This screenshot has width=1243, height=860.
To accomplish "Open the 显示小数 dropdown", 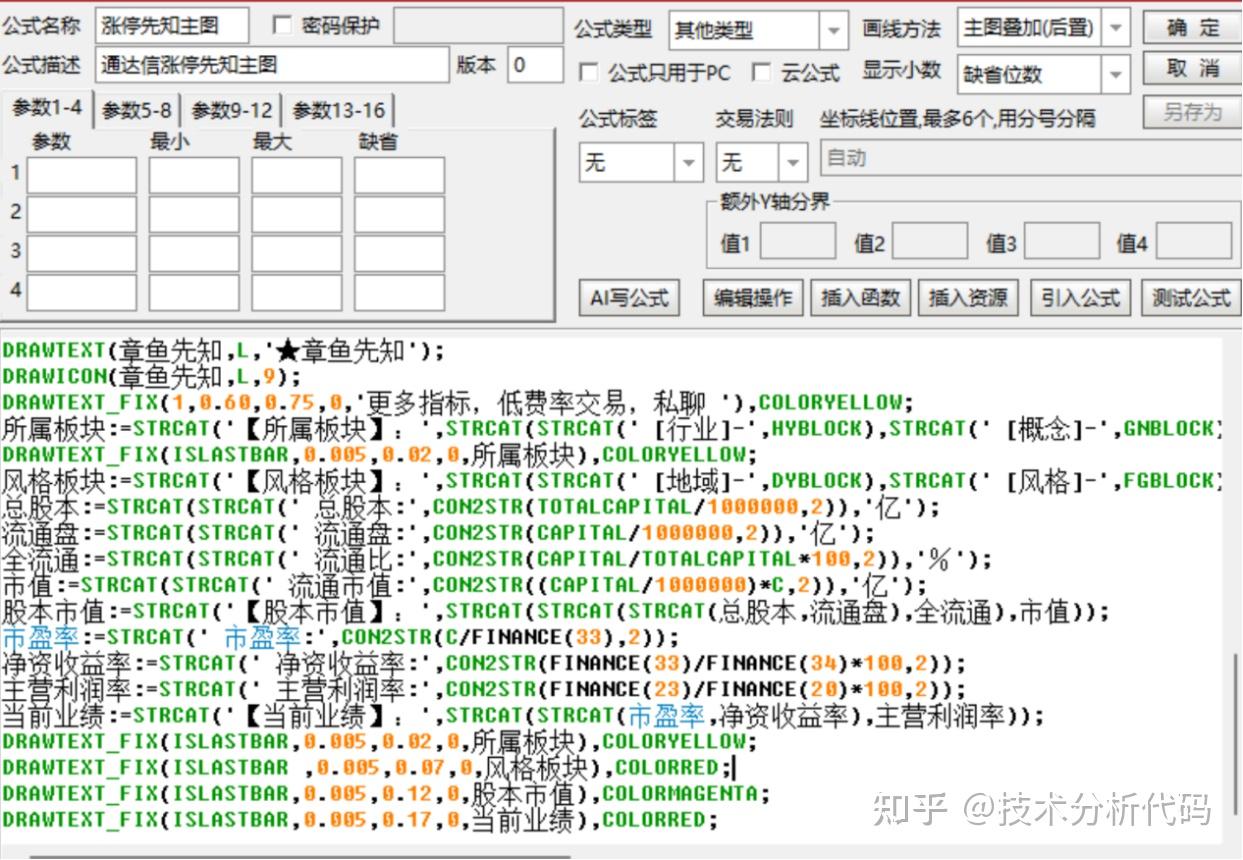I will coord(1117,74).
